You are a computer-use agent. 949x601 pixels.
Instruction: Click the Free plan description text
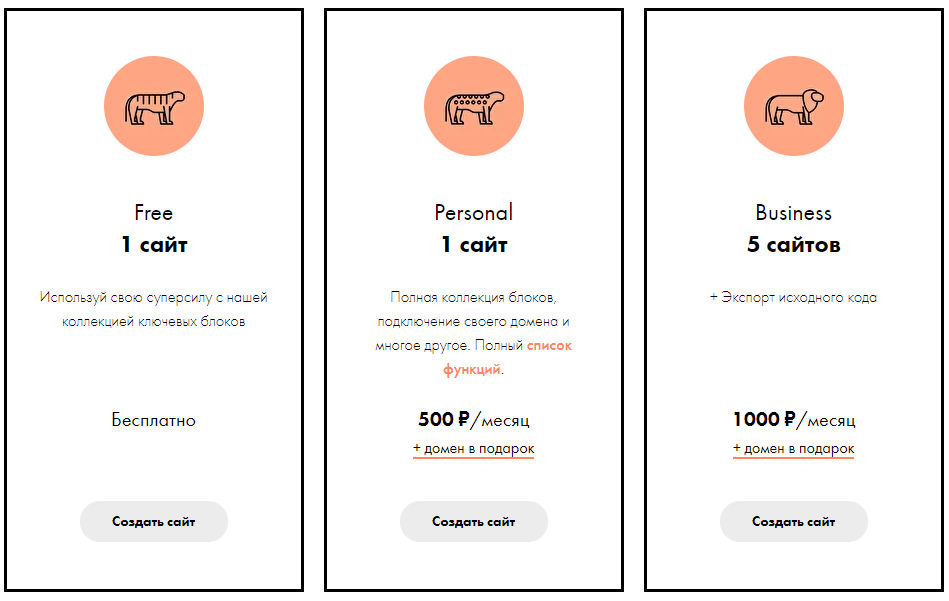[x=154, y=309]
